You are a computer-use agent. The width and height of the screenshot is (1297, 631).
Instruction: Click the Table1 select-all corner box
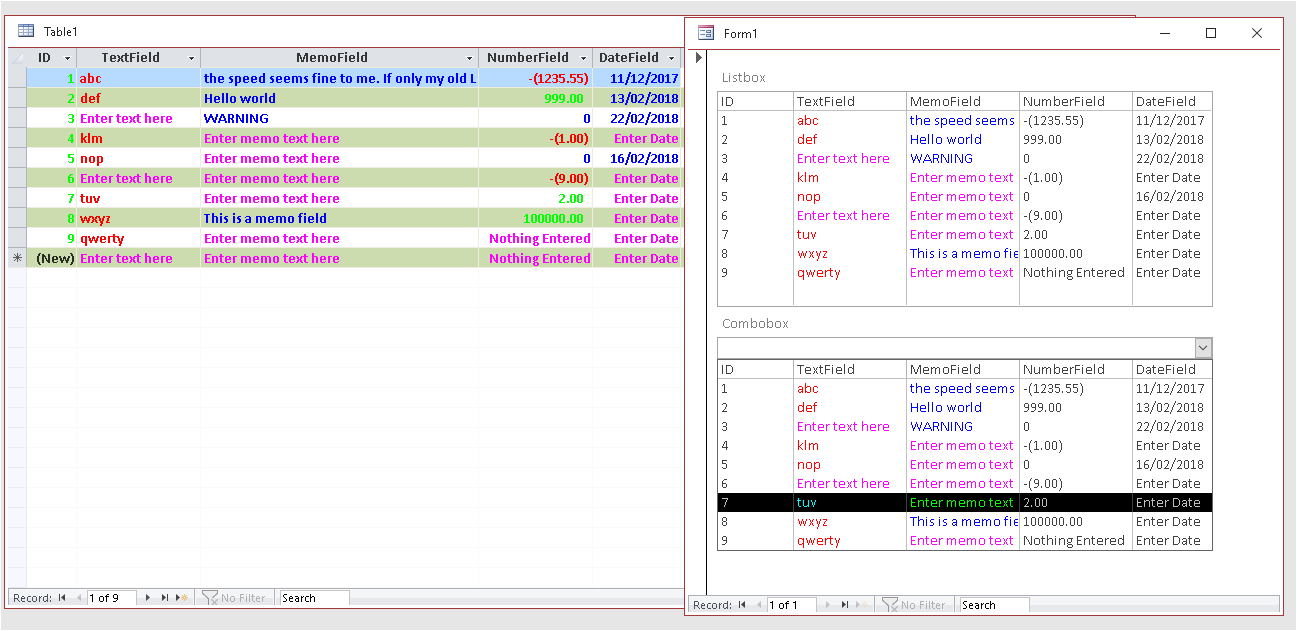click(x=16, y=58)
